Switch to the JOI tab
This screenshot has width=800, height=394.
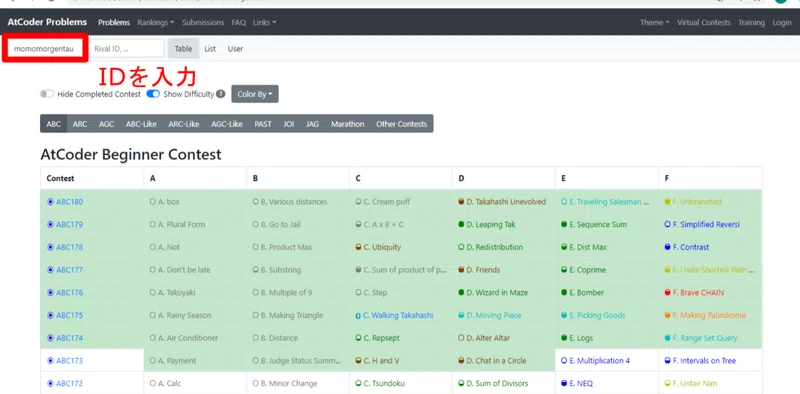pyautogui.click(x=289, y=124)
